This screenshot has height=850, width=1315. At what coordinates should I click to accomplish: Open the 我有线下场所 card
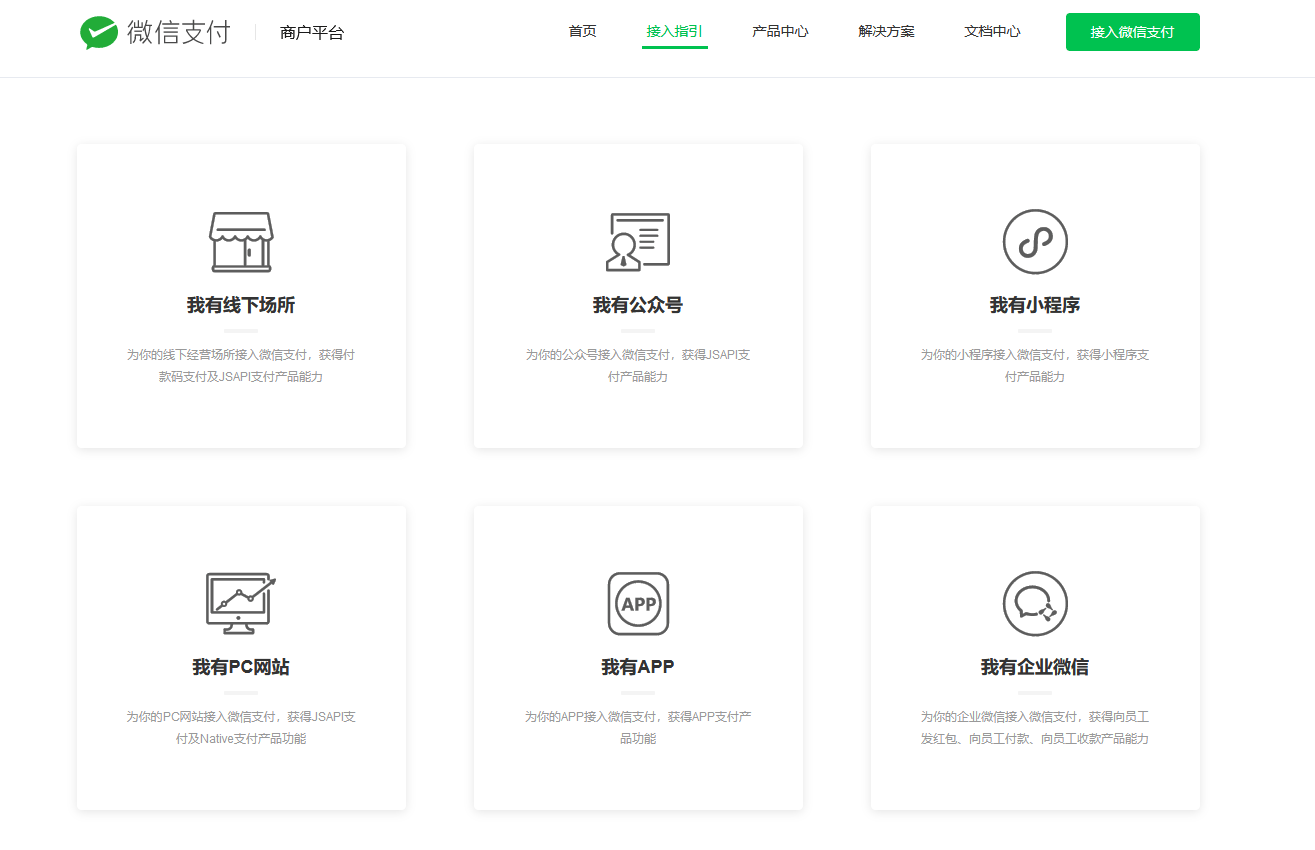pyautogui.click(x=240, y=294)
